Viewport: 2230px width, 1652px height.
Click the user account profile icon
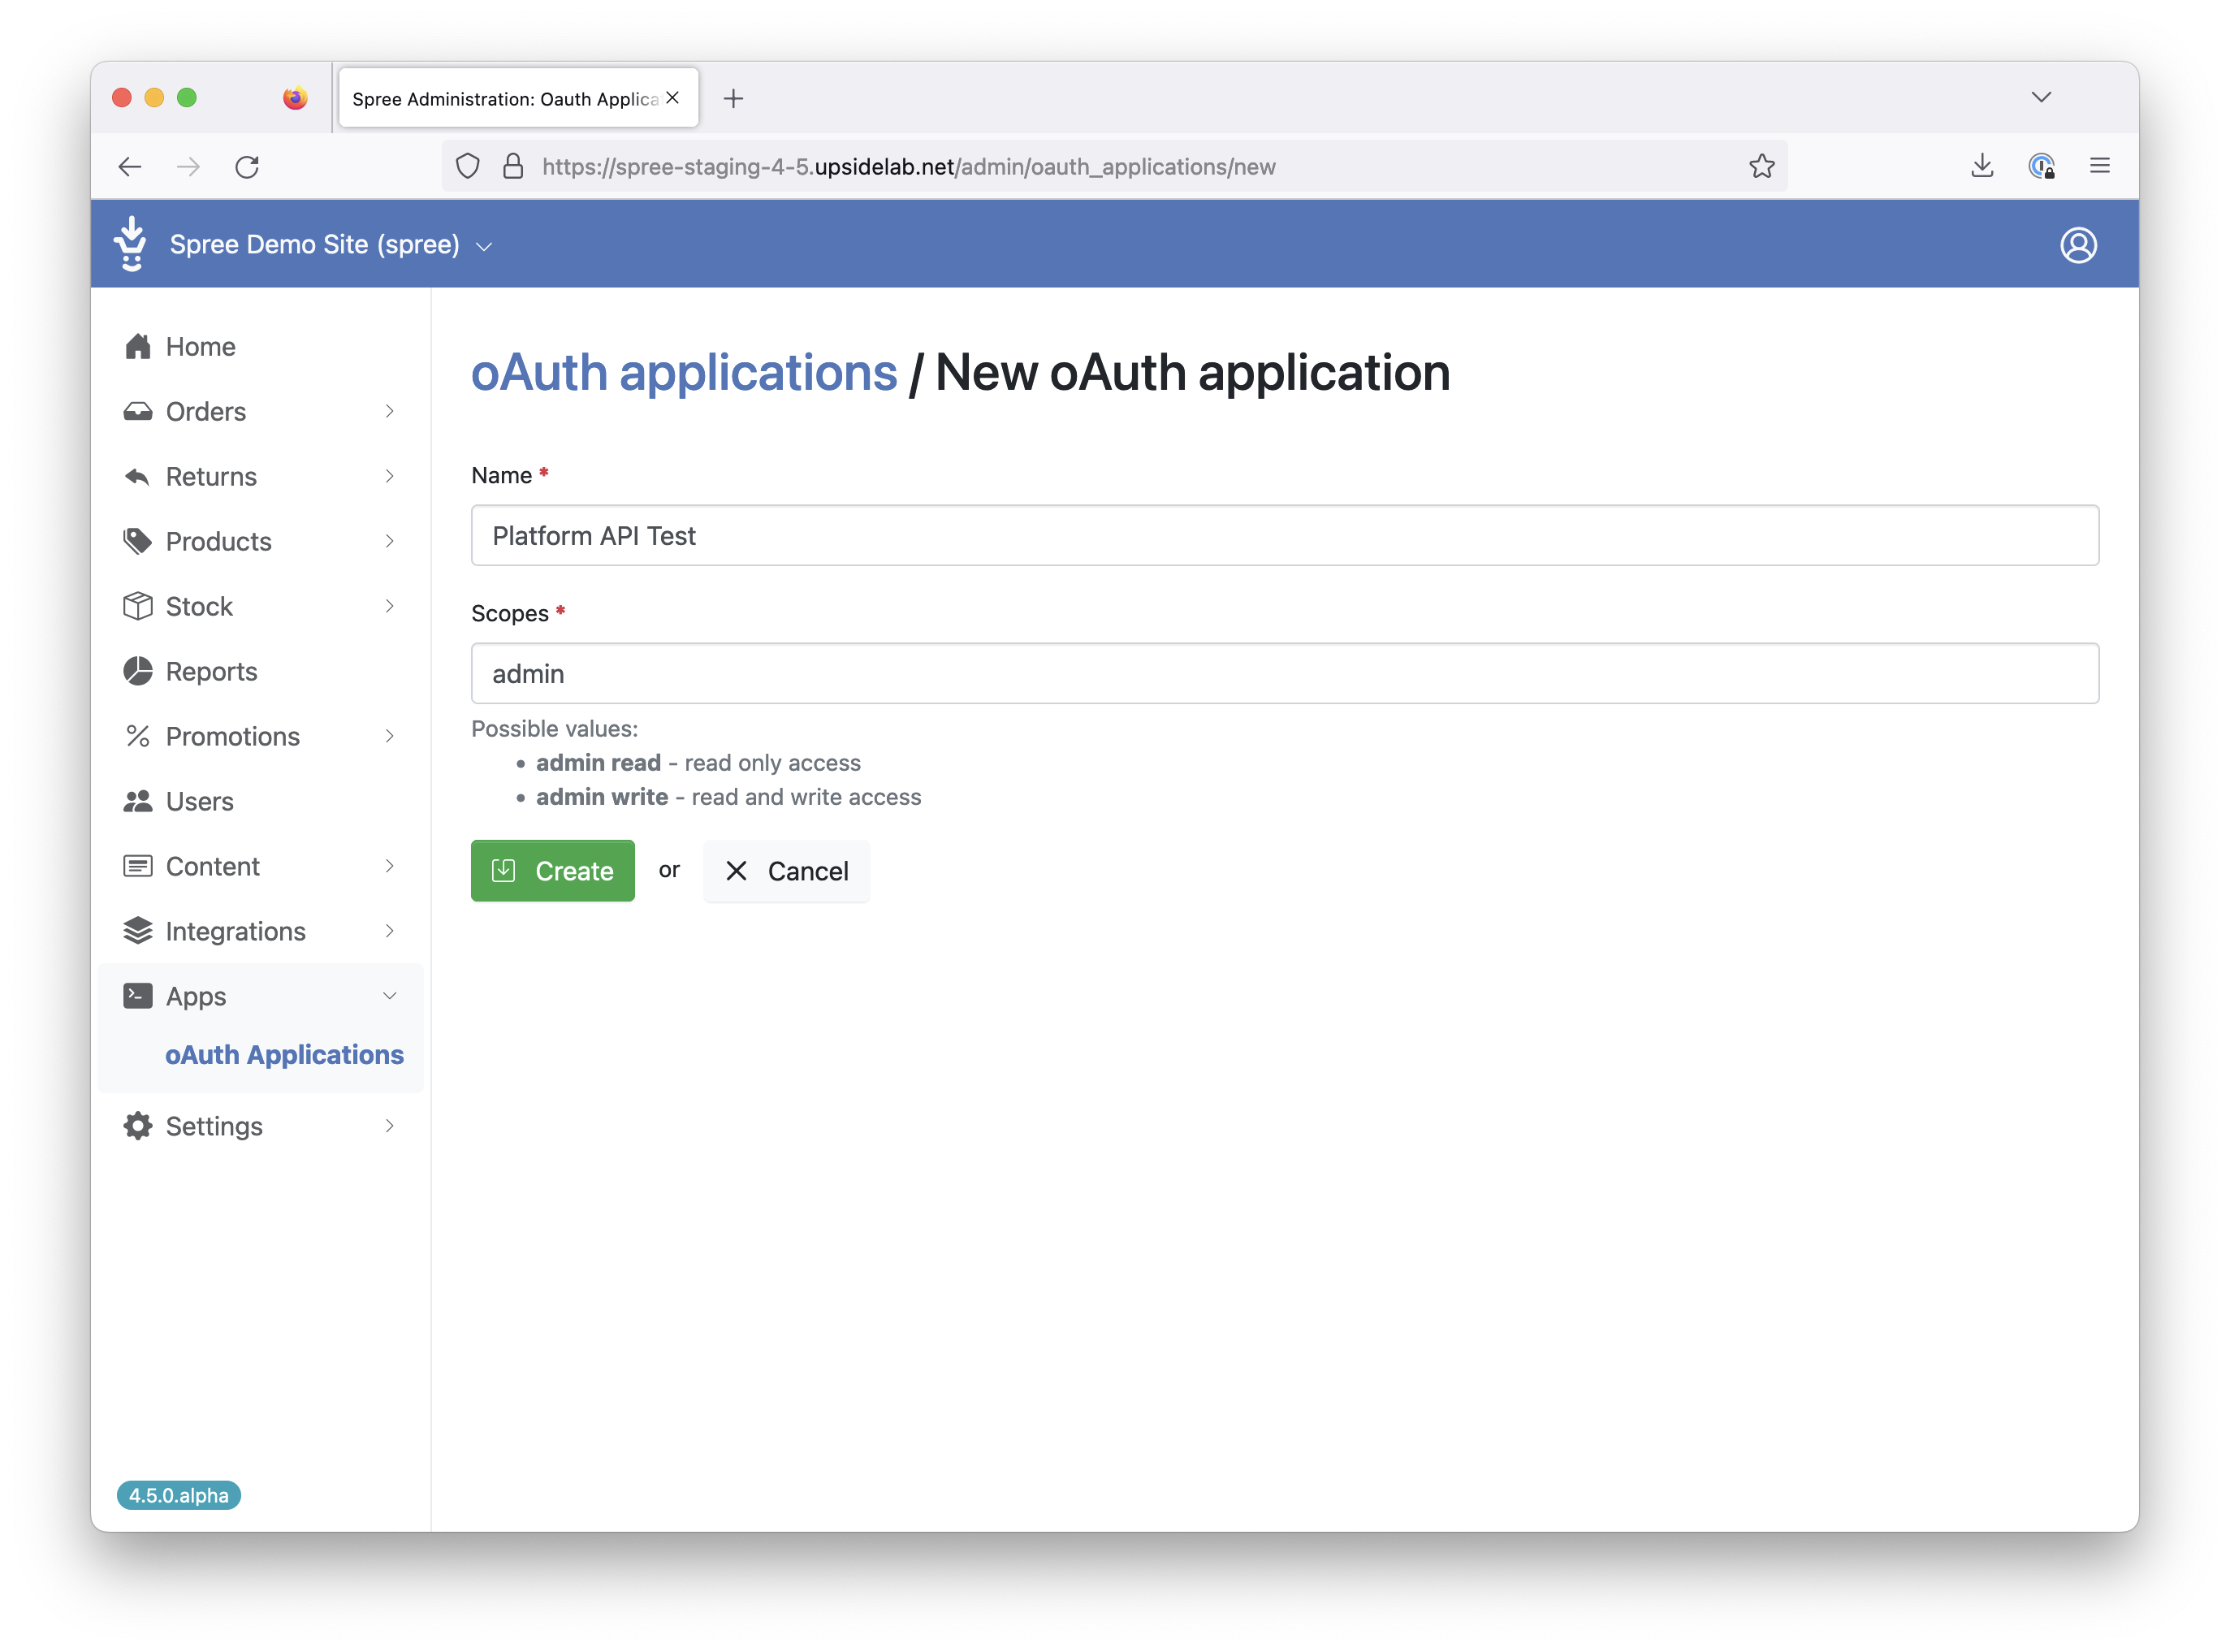(x=2077, y=245)
